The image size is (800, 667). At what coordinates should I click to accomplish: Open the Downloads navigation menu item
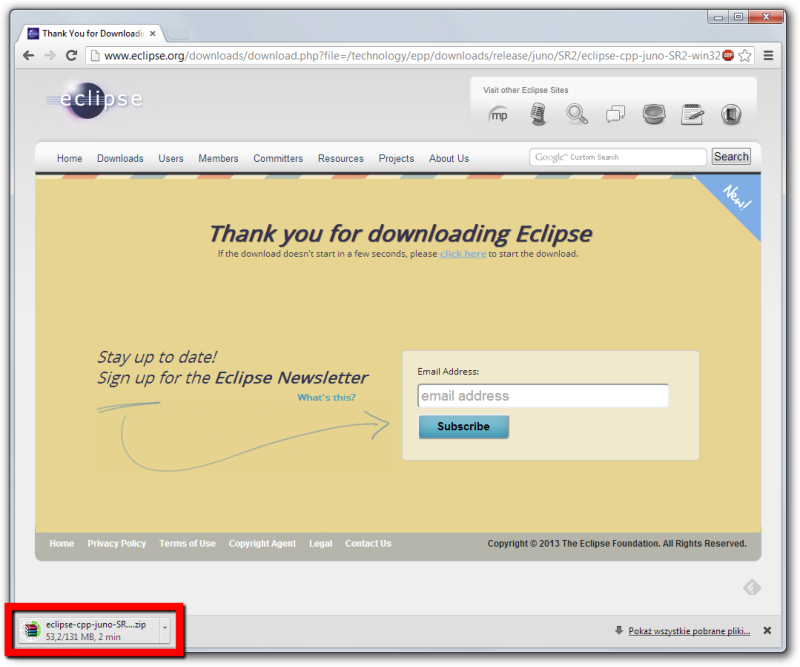click(x=120, y=158)
